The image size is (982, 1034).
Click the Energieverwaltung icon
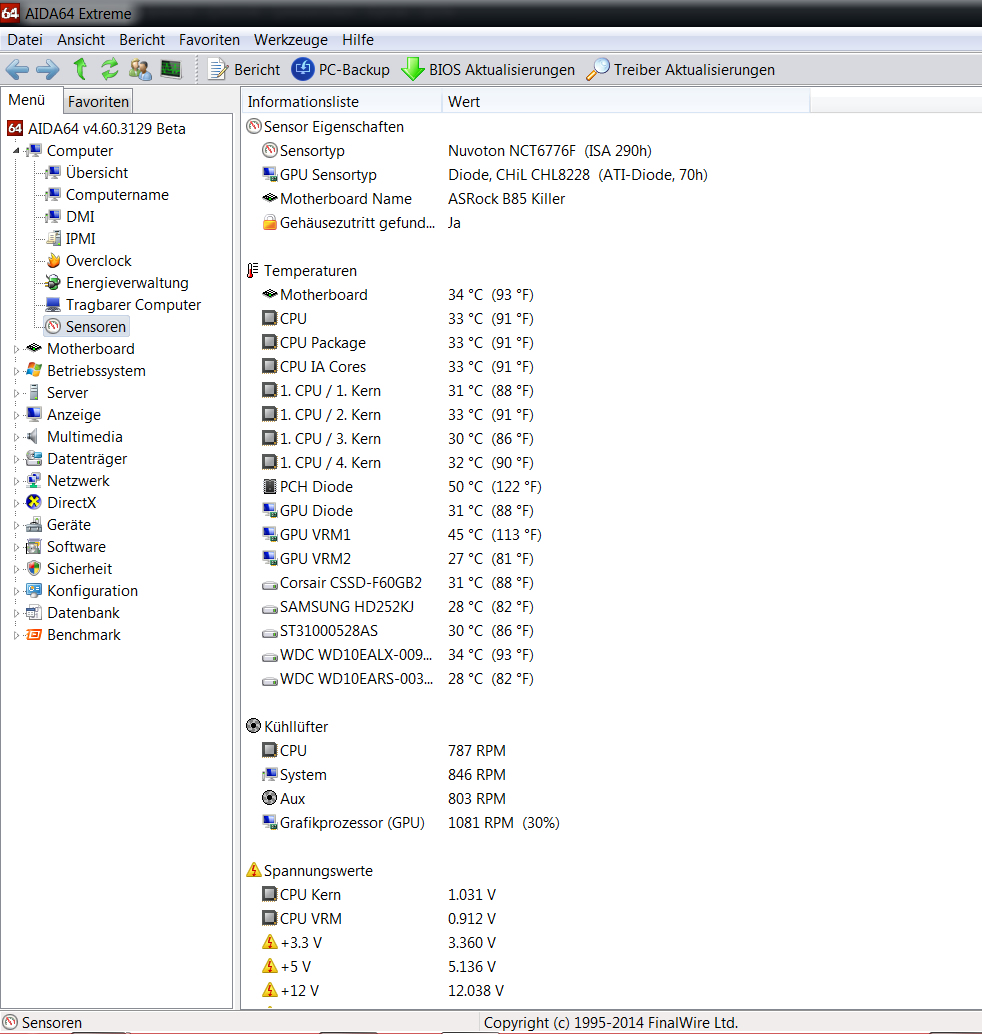click(x=53, y=283)
